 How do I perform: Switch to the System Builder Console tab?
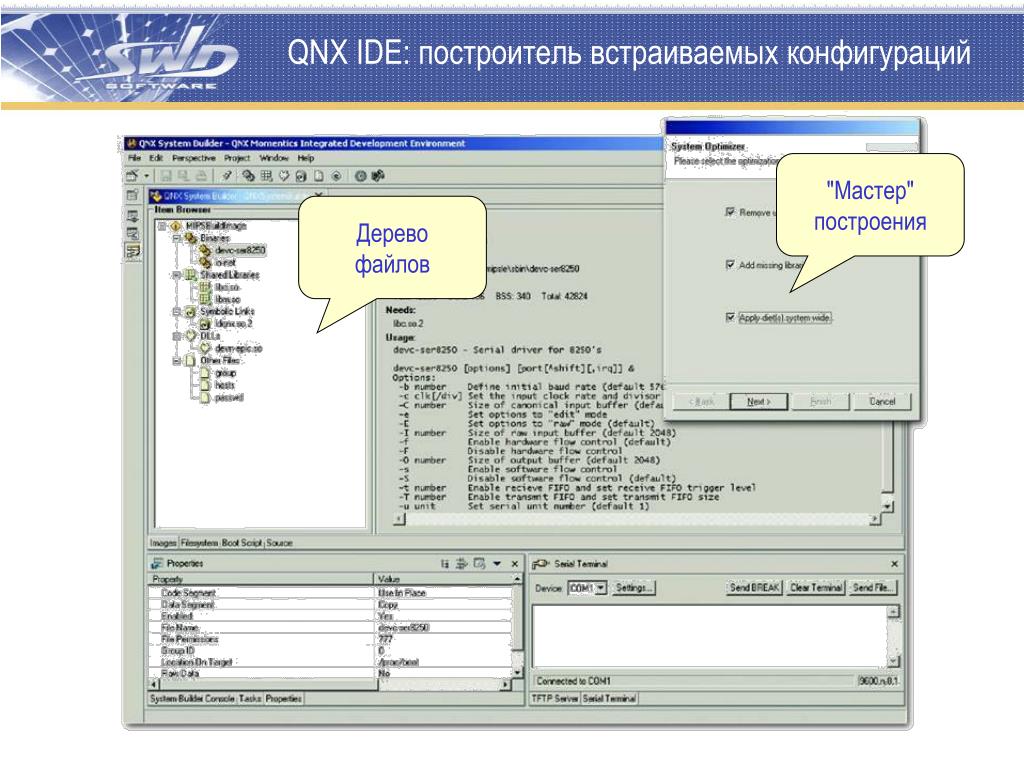point(192,699)
